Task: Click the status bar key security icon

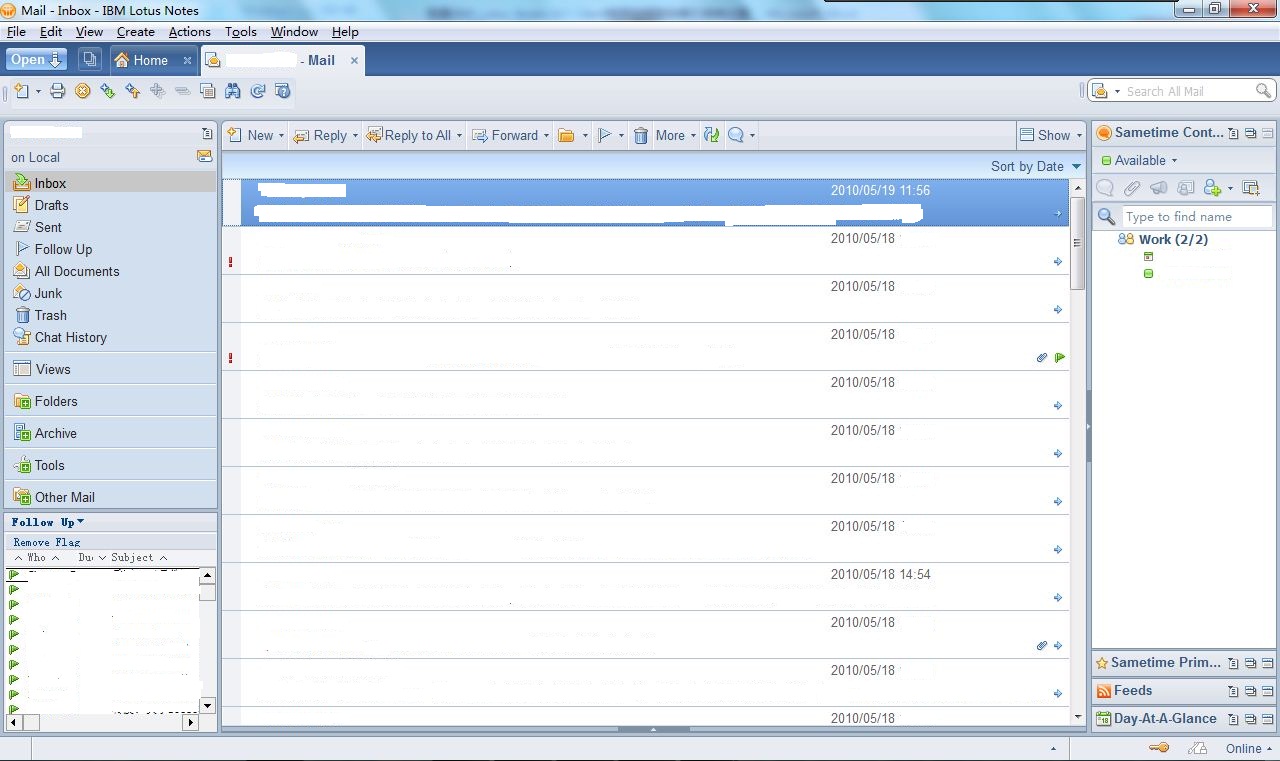Action: point(1159,748)
